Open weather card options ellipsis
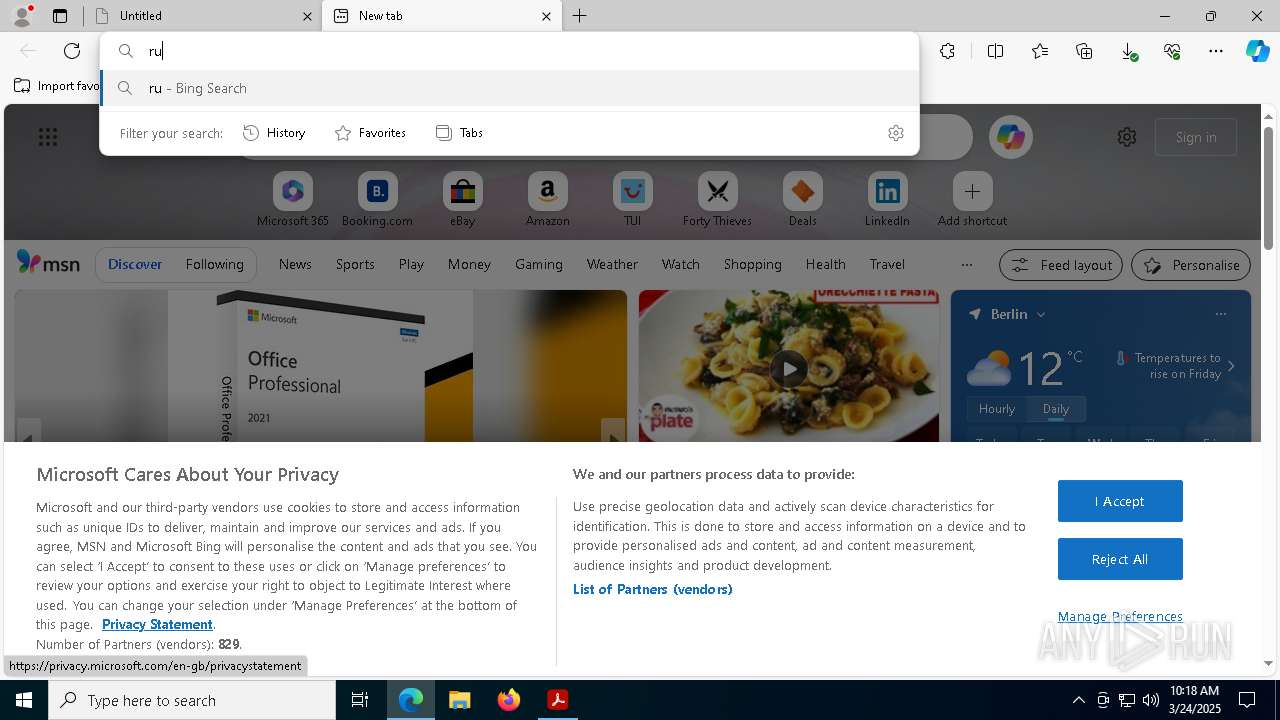The image size is (1280, 720). point(1221,314)
